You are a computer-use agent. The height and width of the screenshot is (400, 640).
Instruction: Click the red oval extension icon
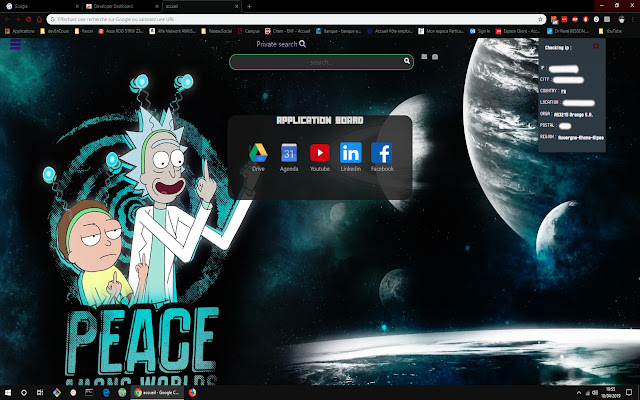click(586, 19)
